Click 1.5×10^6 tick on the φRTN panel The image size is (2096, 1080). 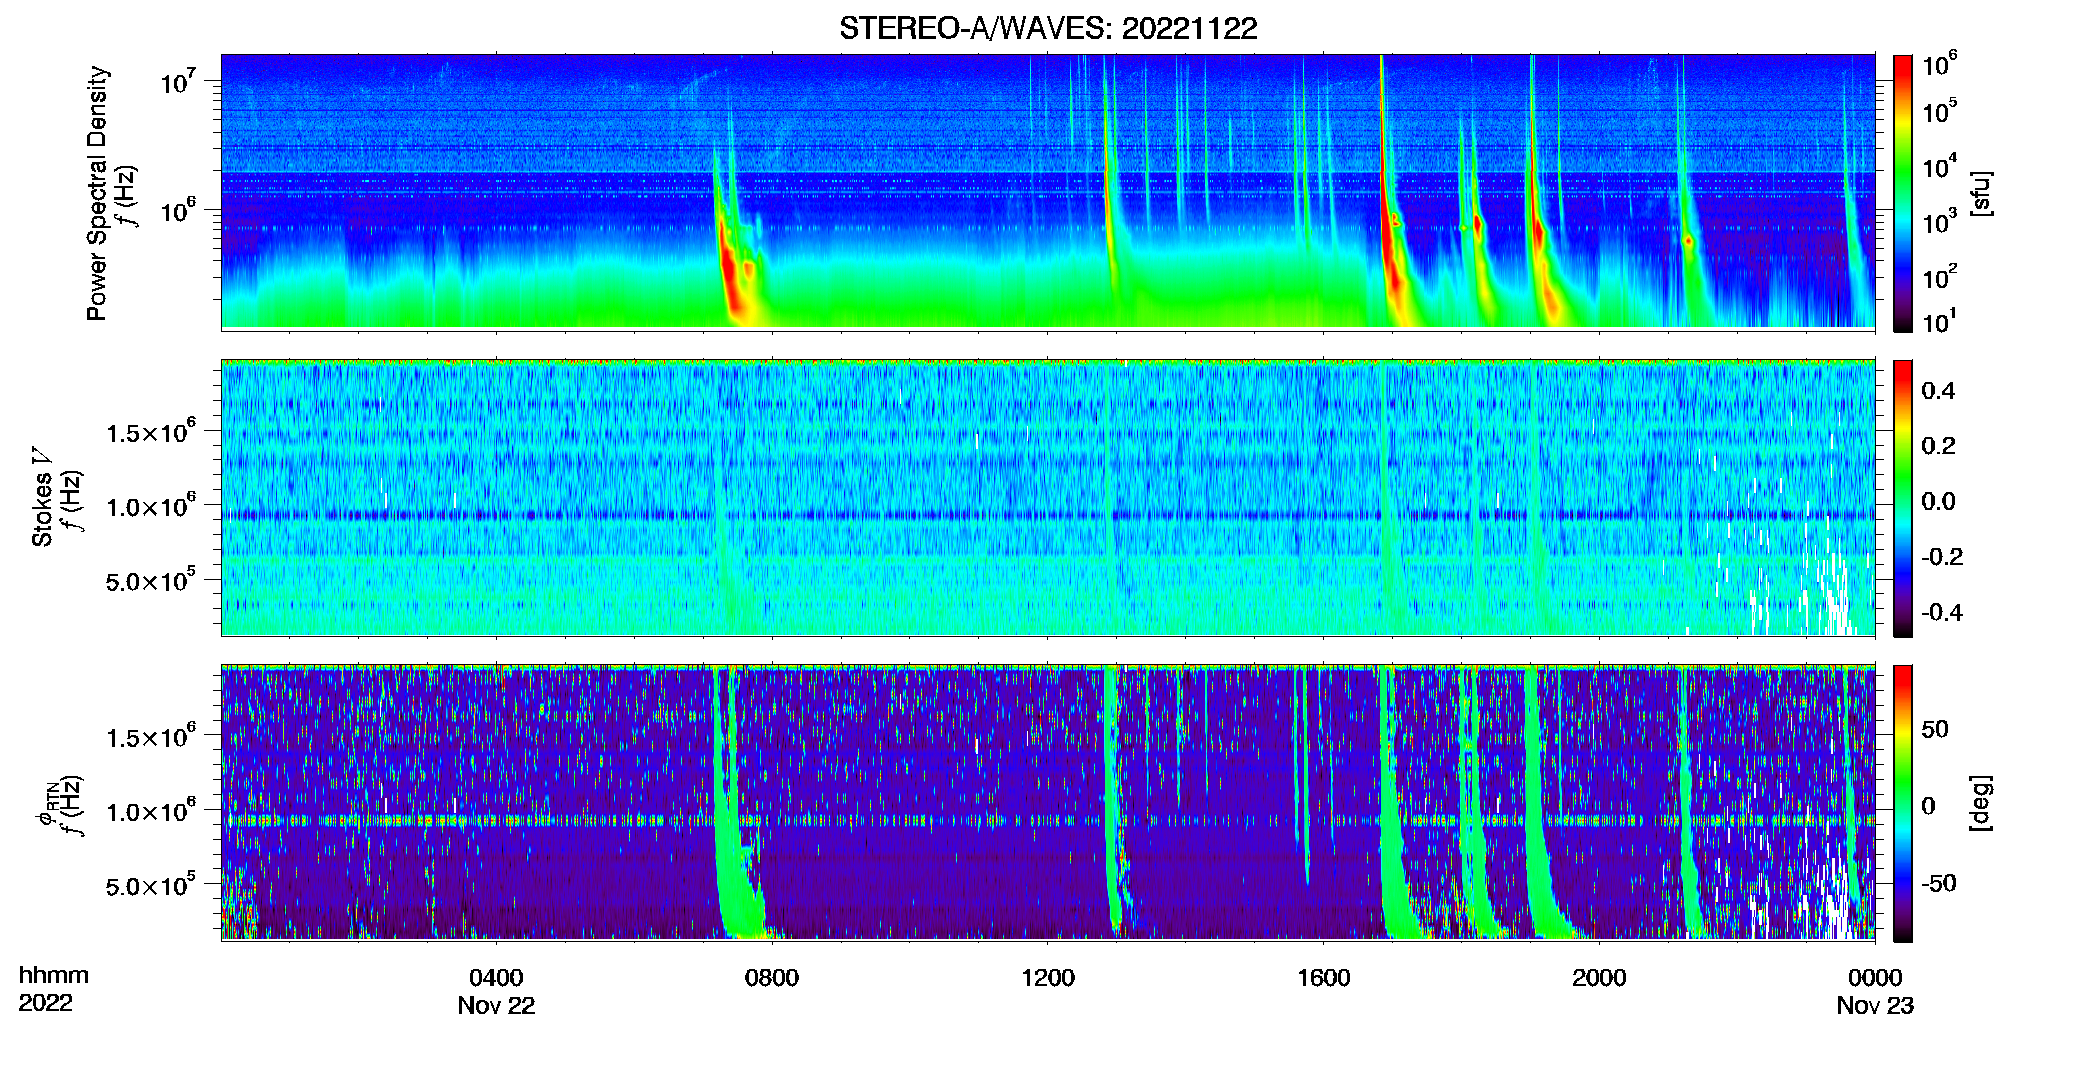coord(151,737)
